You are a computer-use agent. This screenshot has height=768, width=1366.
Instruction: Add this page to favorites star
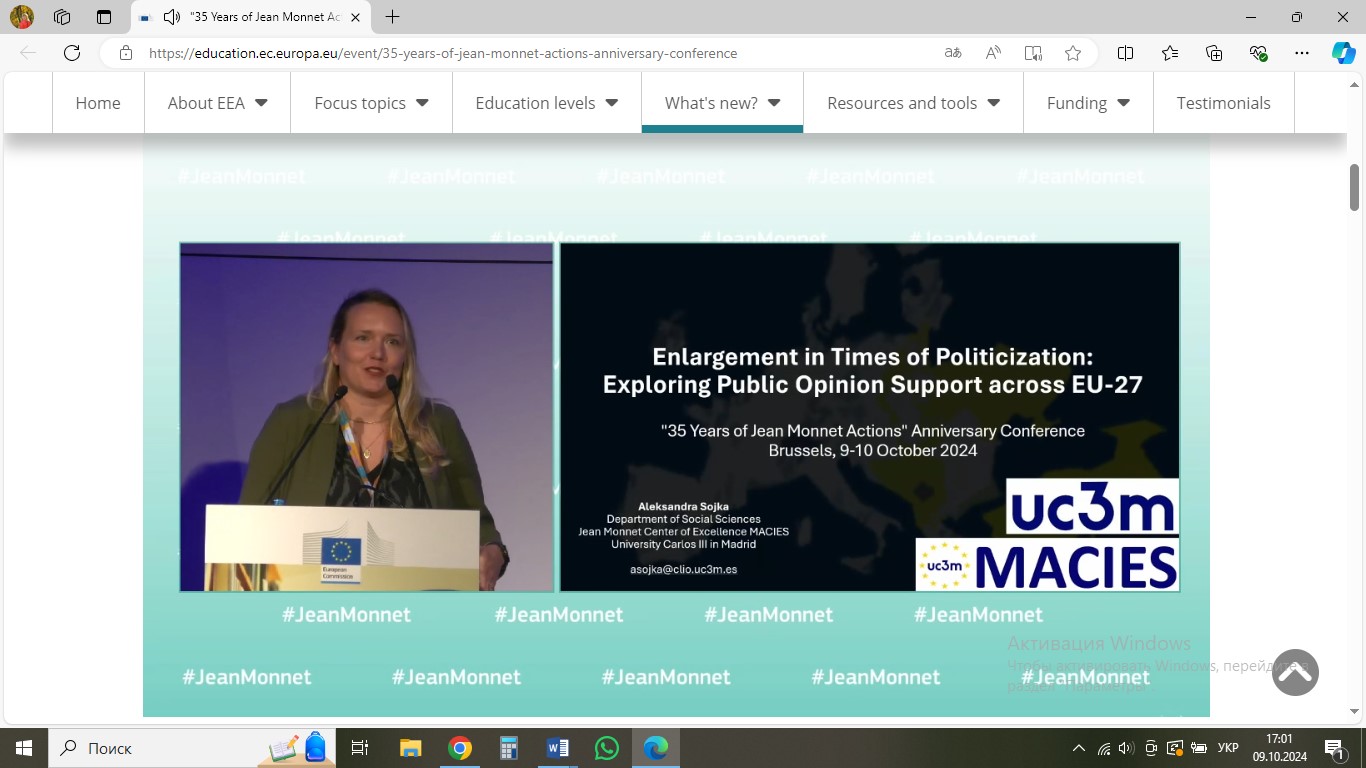click(x=1073, y=53)
